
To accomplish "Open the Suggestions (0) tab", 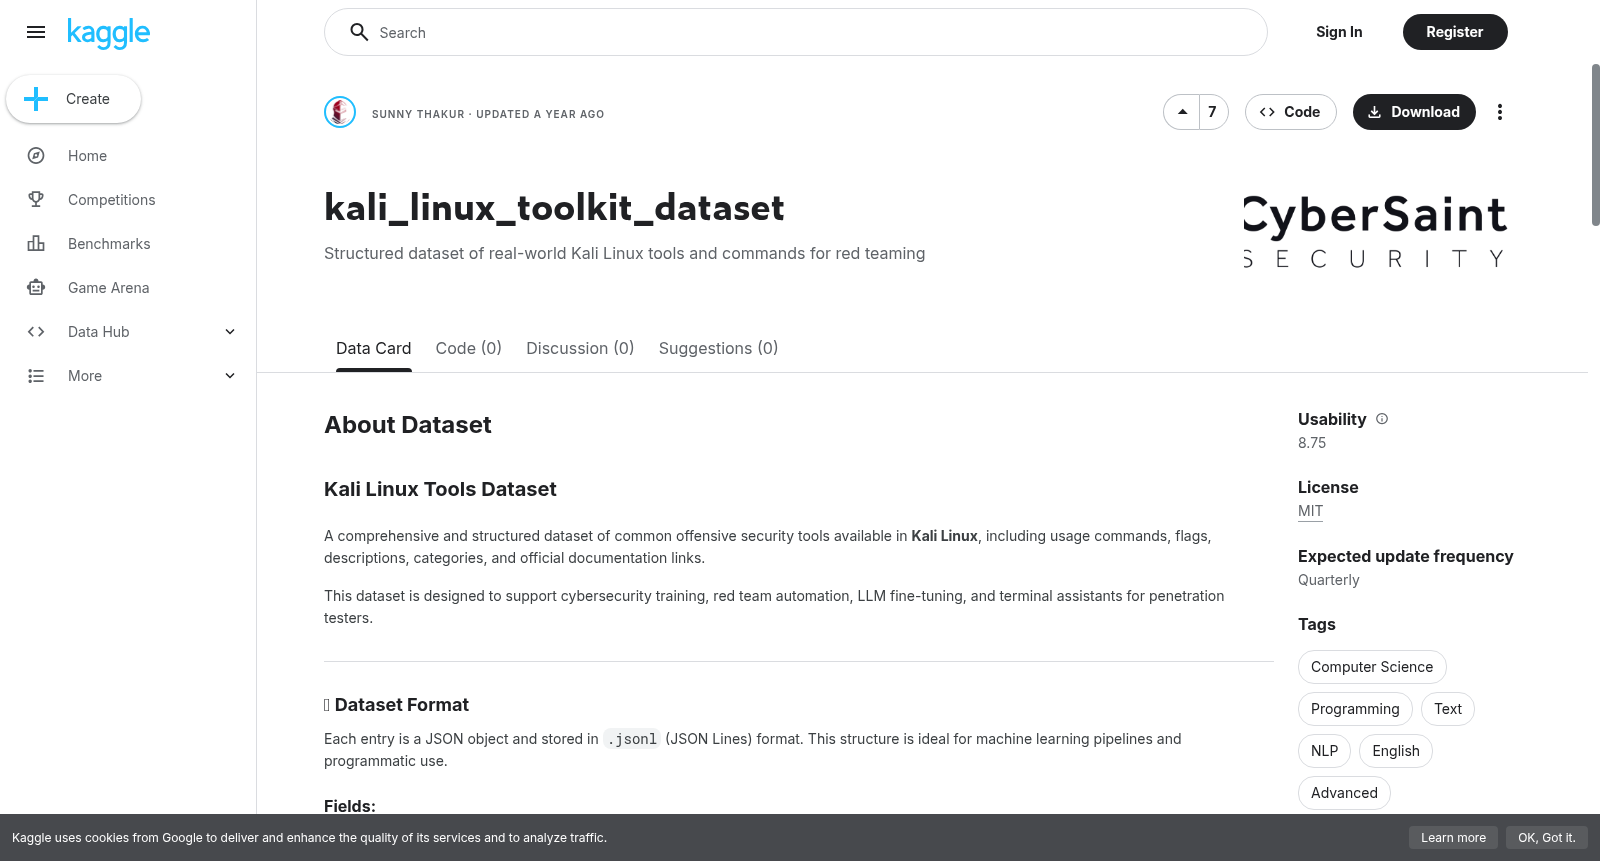I will [x=718, y=348].
